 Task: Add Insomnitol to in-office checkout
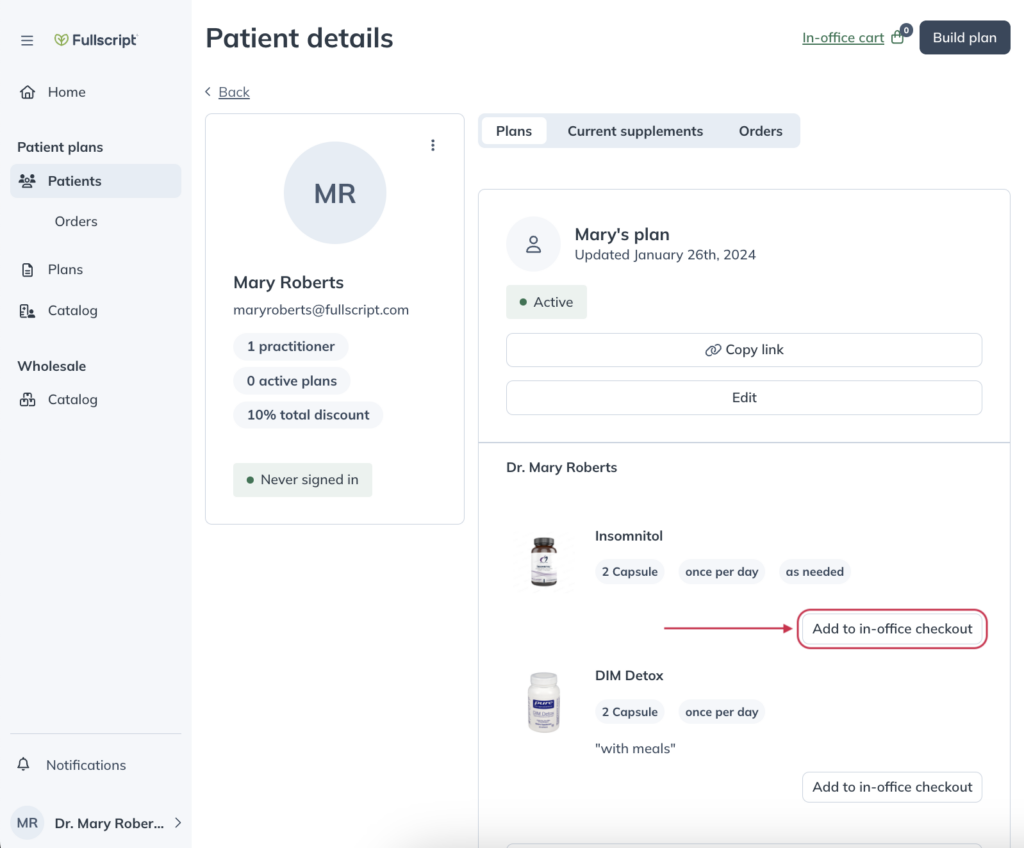892,628
